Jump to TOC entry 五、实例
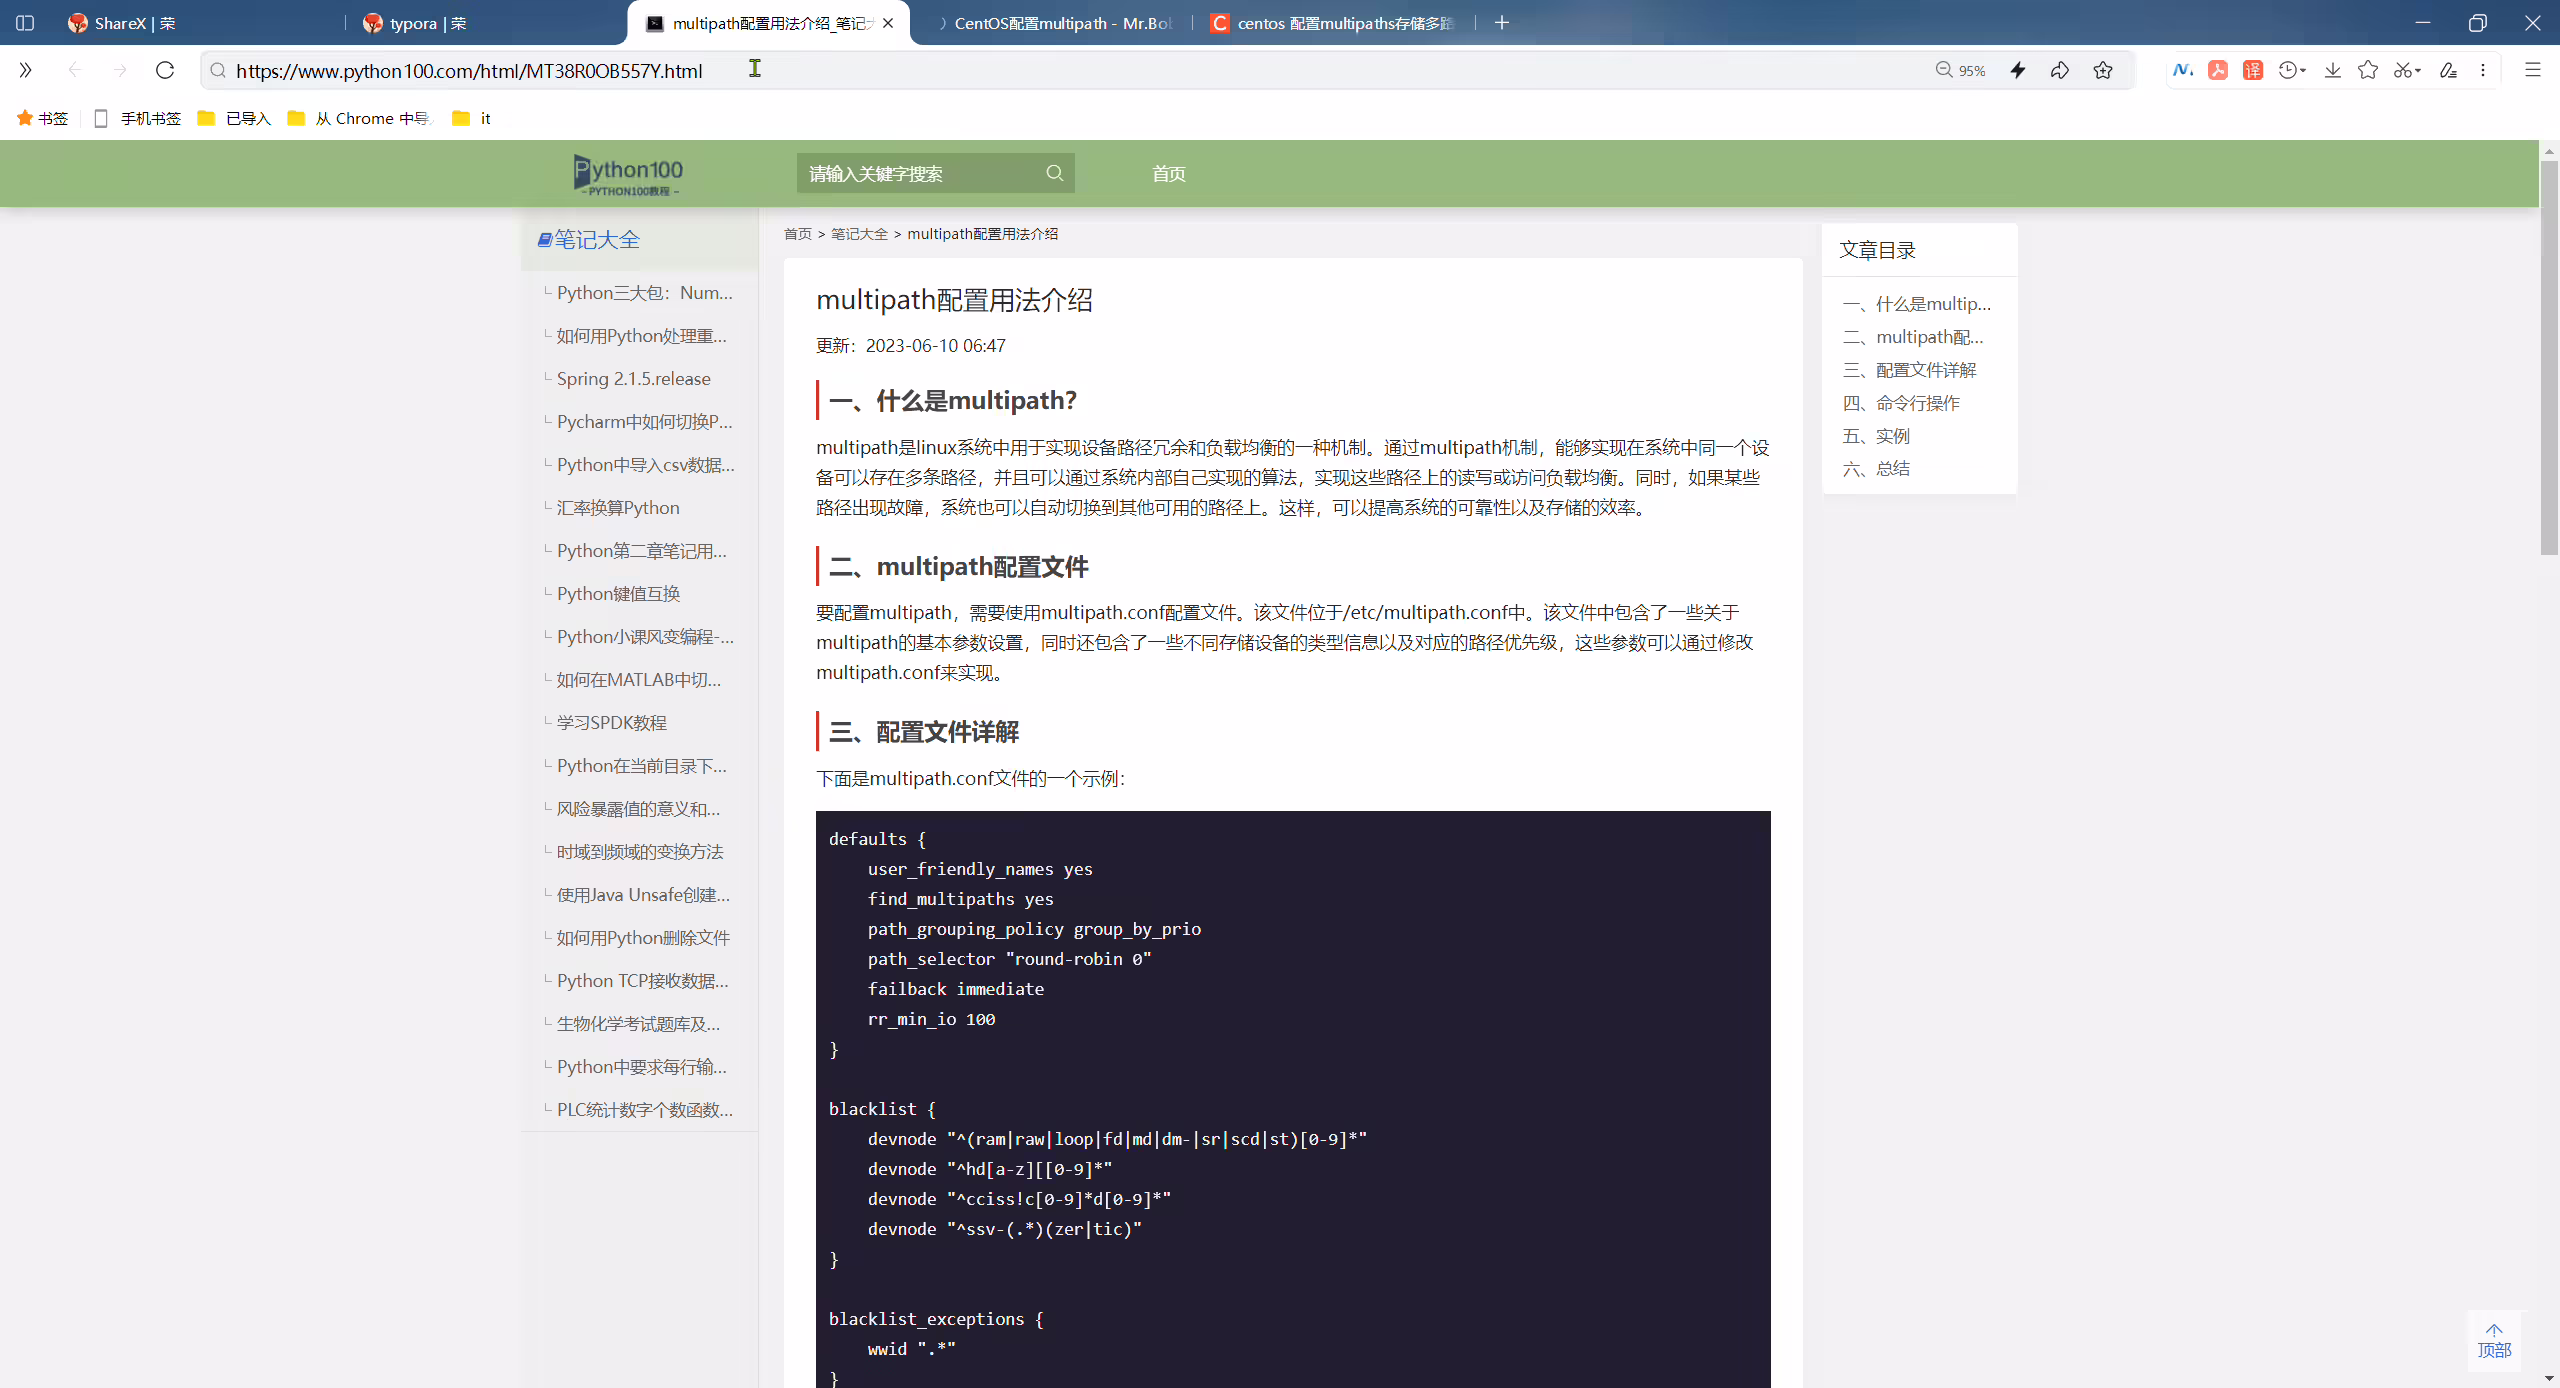This screenshot has width=2560, height=1388. [x=1876, y=436]
